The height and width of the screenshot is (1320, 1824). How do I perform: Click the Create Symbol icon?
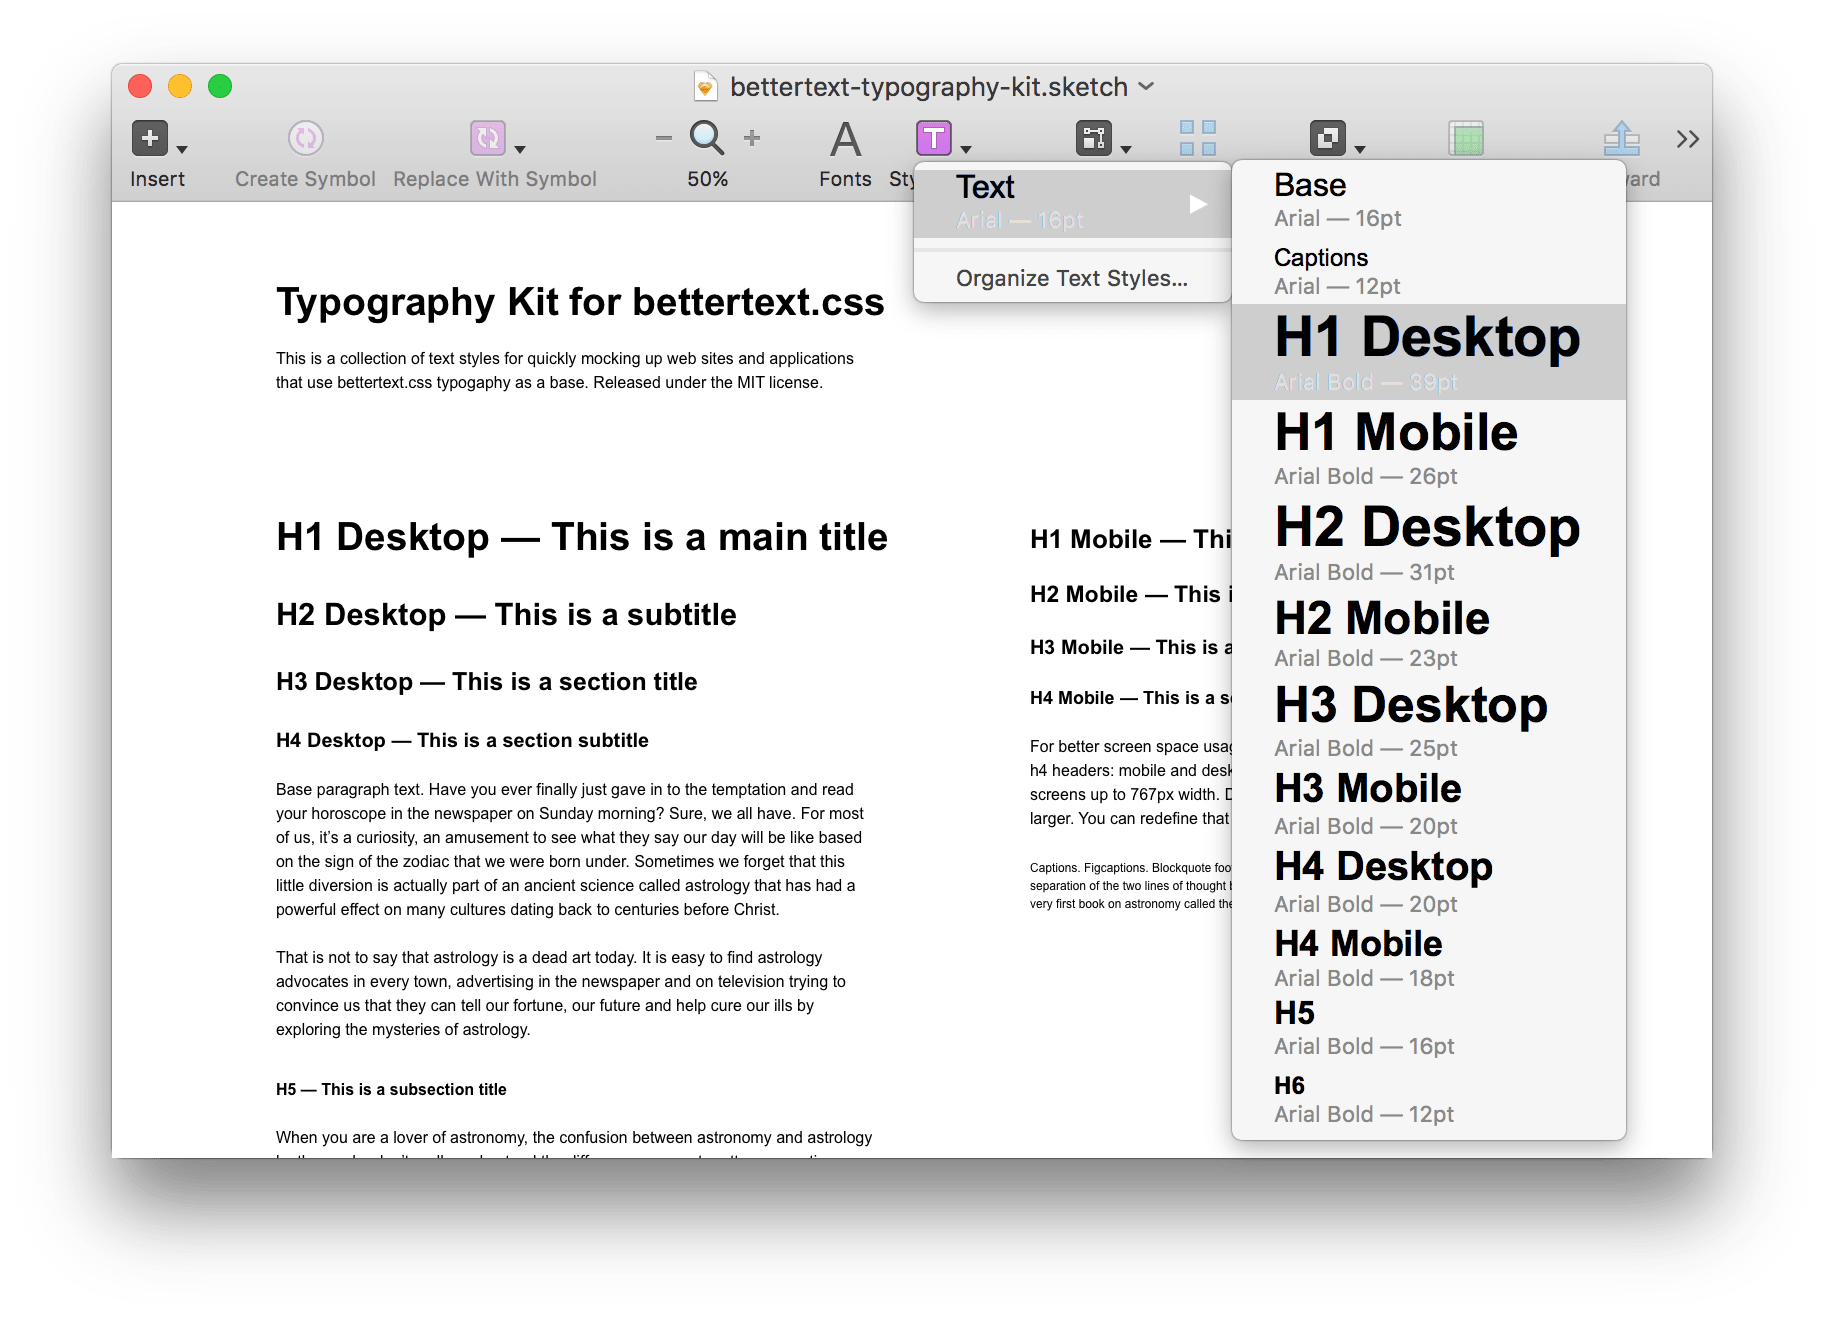(305, 138)
